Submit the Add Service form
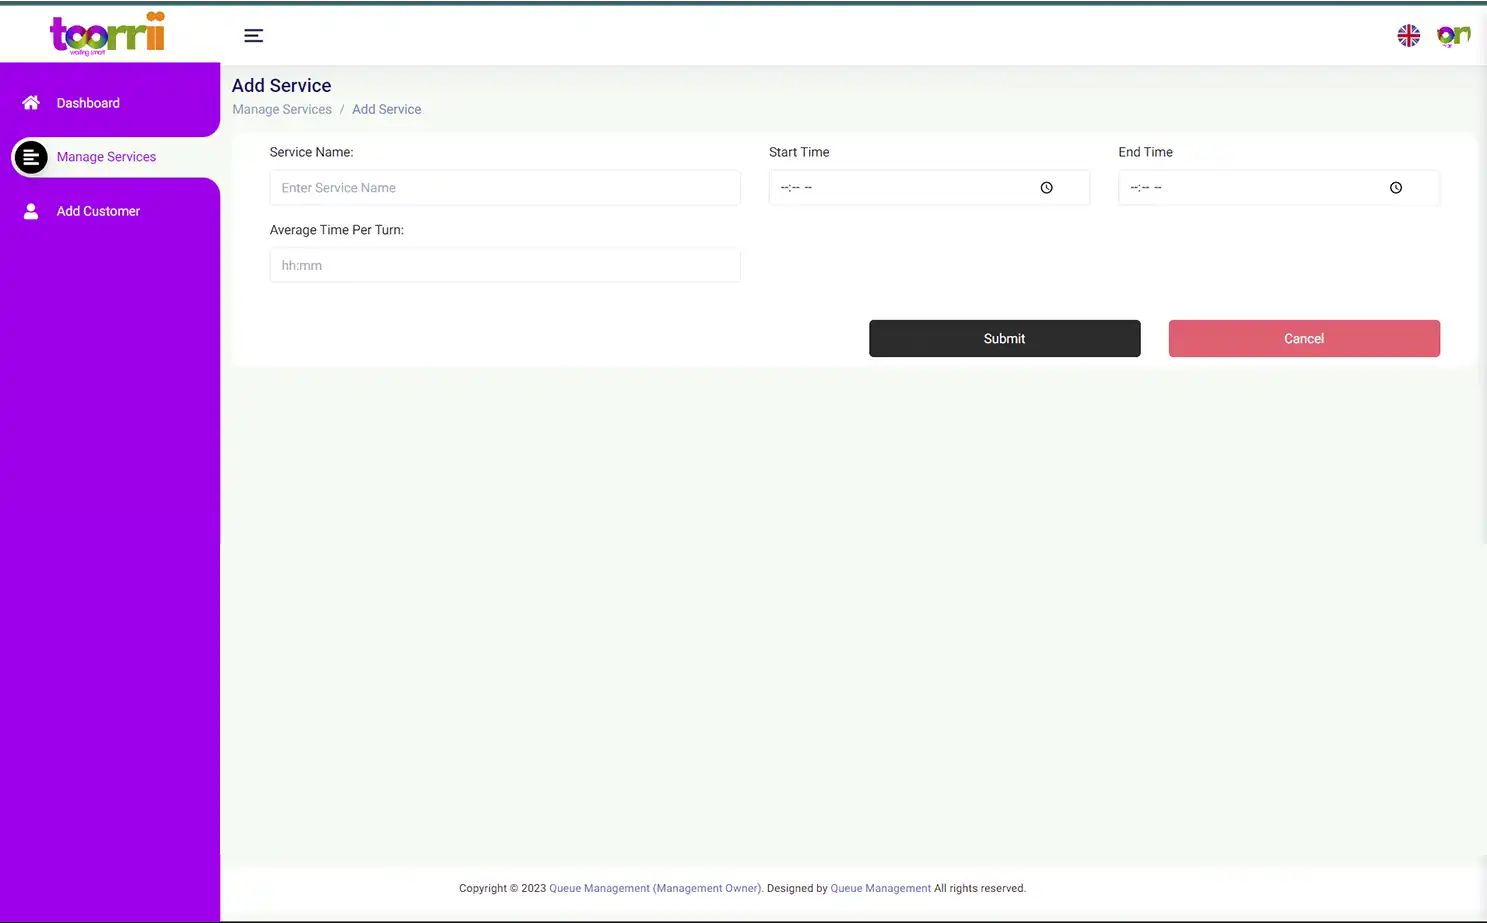1487x923 pixels. (x=1004, y=338)
